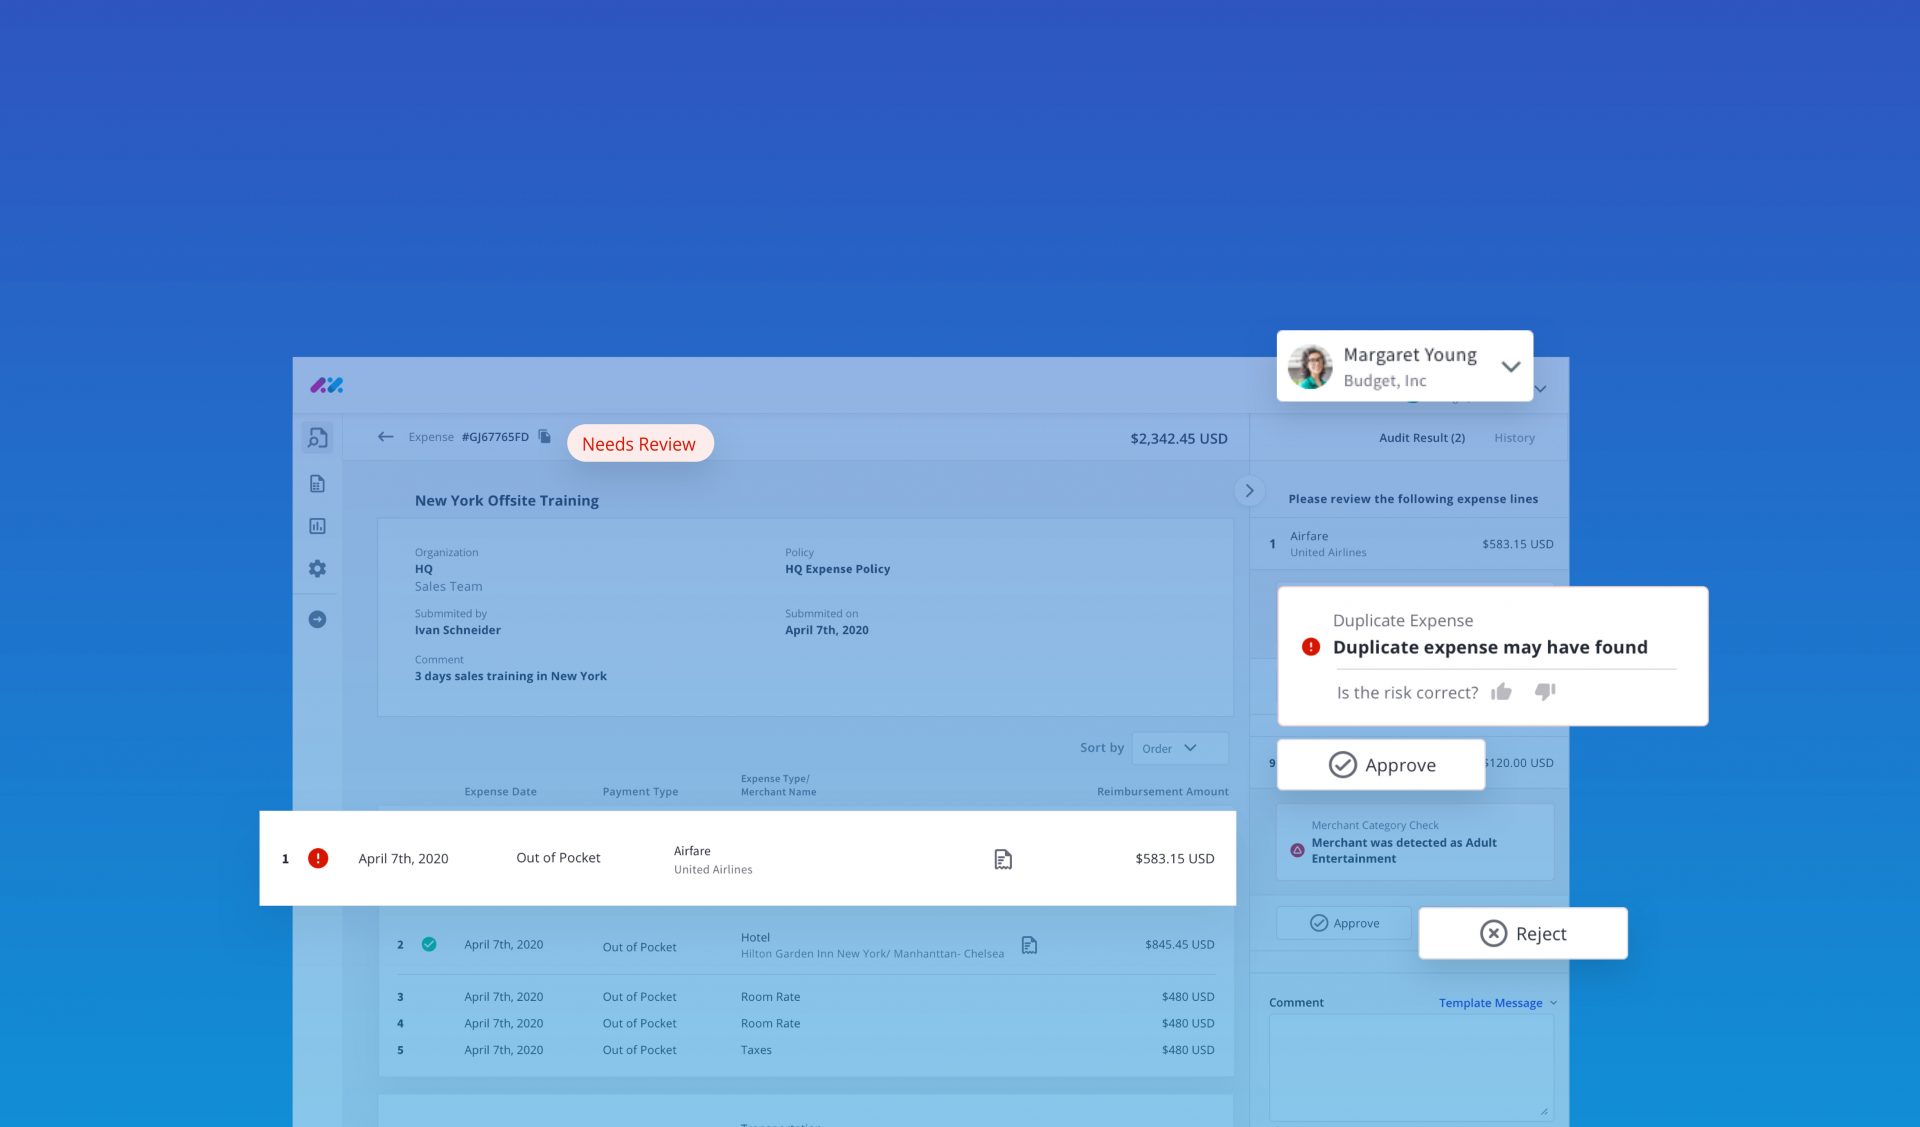Select the Airfare United Airlines audit line
The image size is (1920, 1127).
point(1411,544)
